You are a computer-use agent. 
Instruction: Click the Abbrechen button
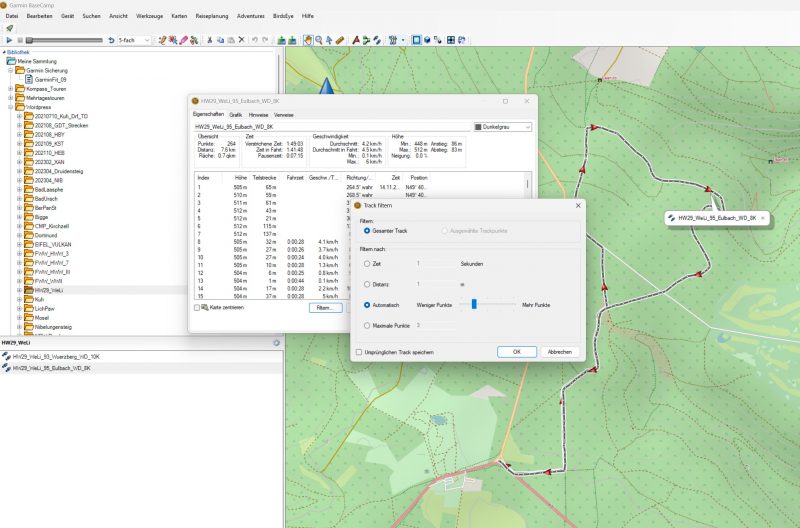(x=560, y=352)
